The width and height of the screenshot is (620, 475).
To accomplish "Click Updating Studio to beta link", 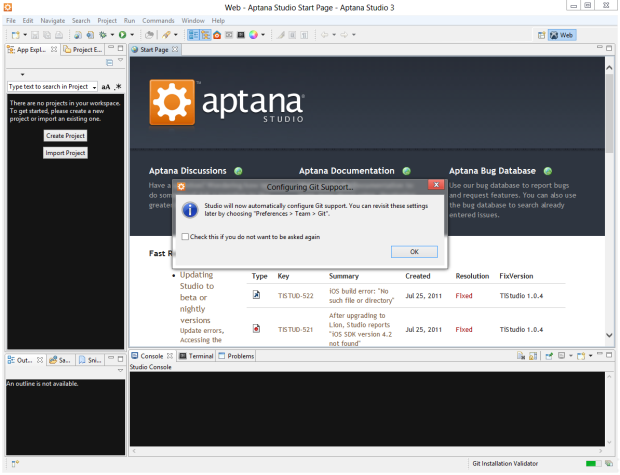I will (197, 297).
